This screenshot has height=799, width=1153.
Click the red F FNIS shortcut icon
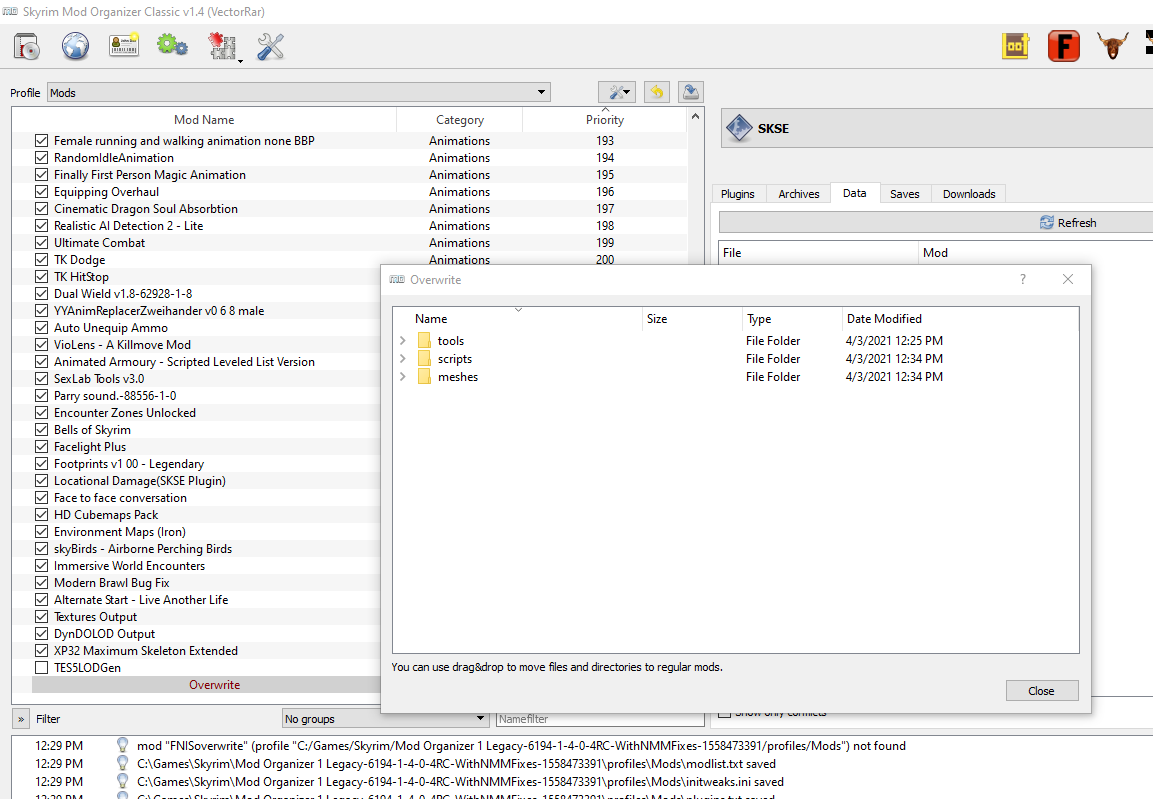click(x=1063, y=46)
